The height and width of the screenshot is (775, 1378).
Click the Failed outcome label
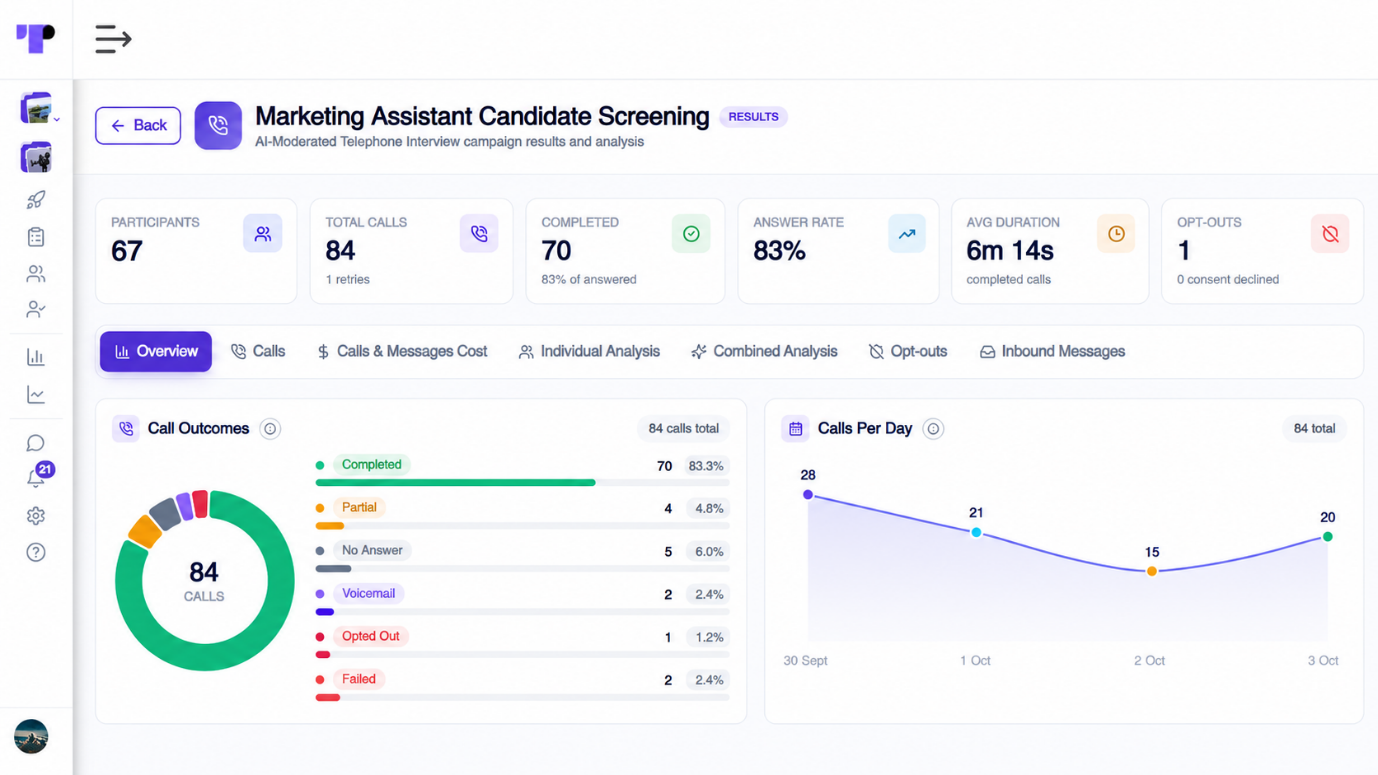[x=358, y=680]
